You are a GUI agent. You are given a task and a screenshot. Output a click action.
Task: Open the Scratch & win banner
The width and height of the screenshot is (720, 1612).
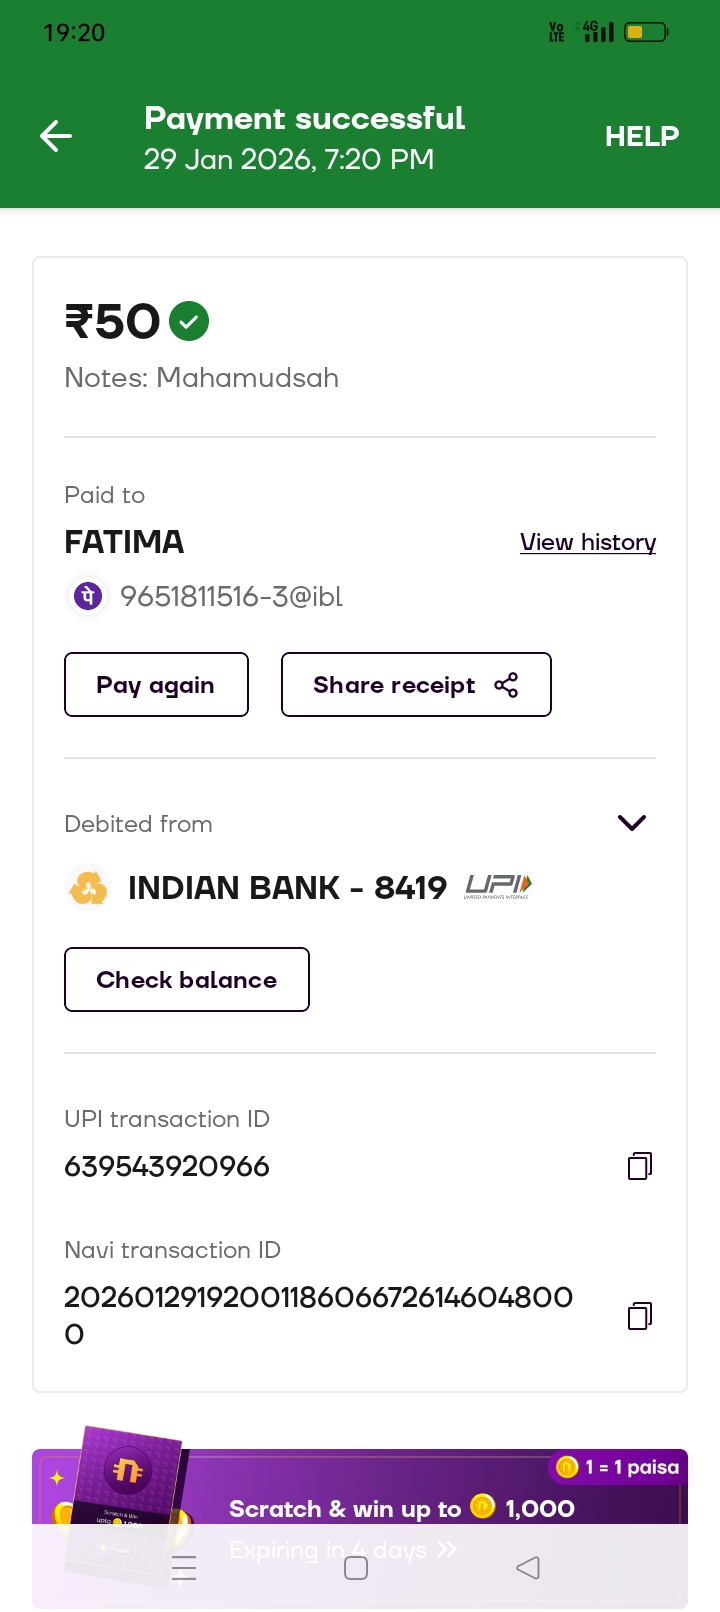tap(400, 1508)
